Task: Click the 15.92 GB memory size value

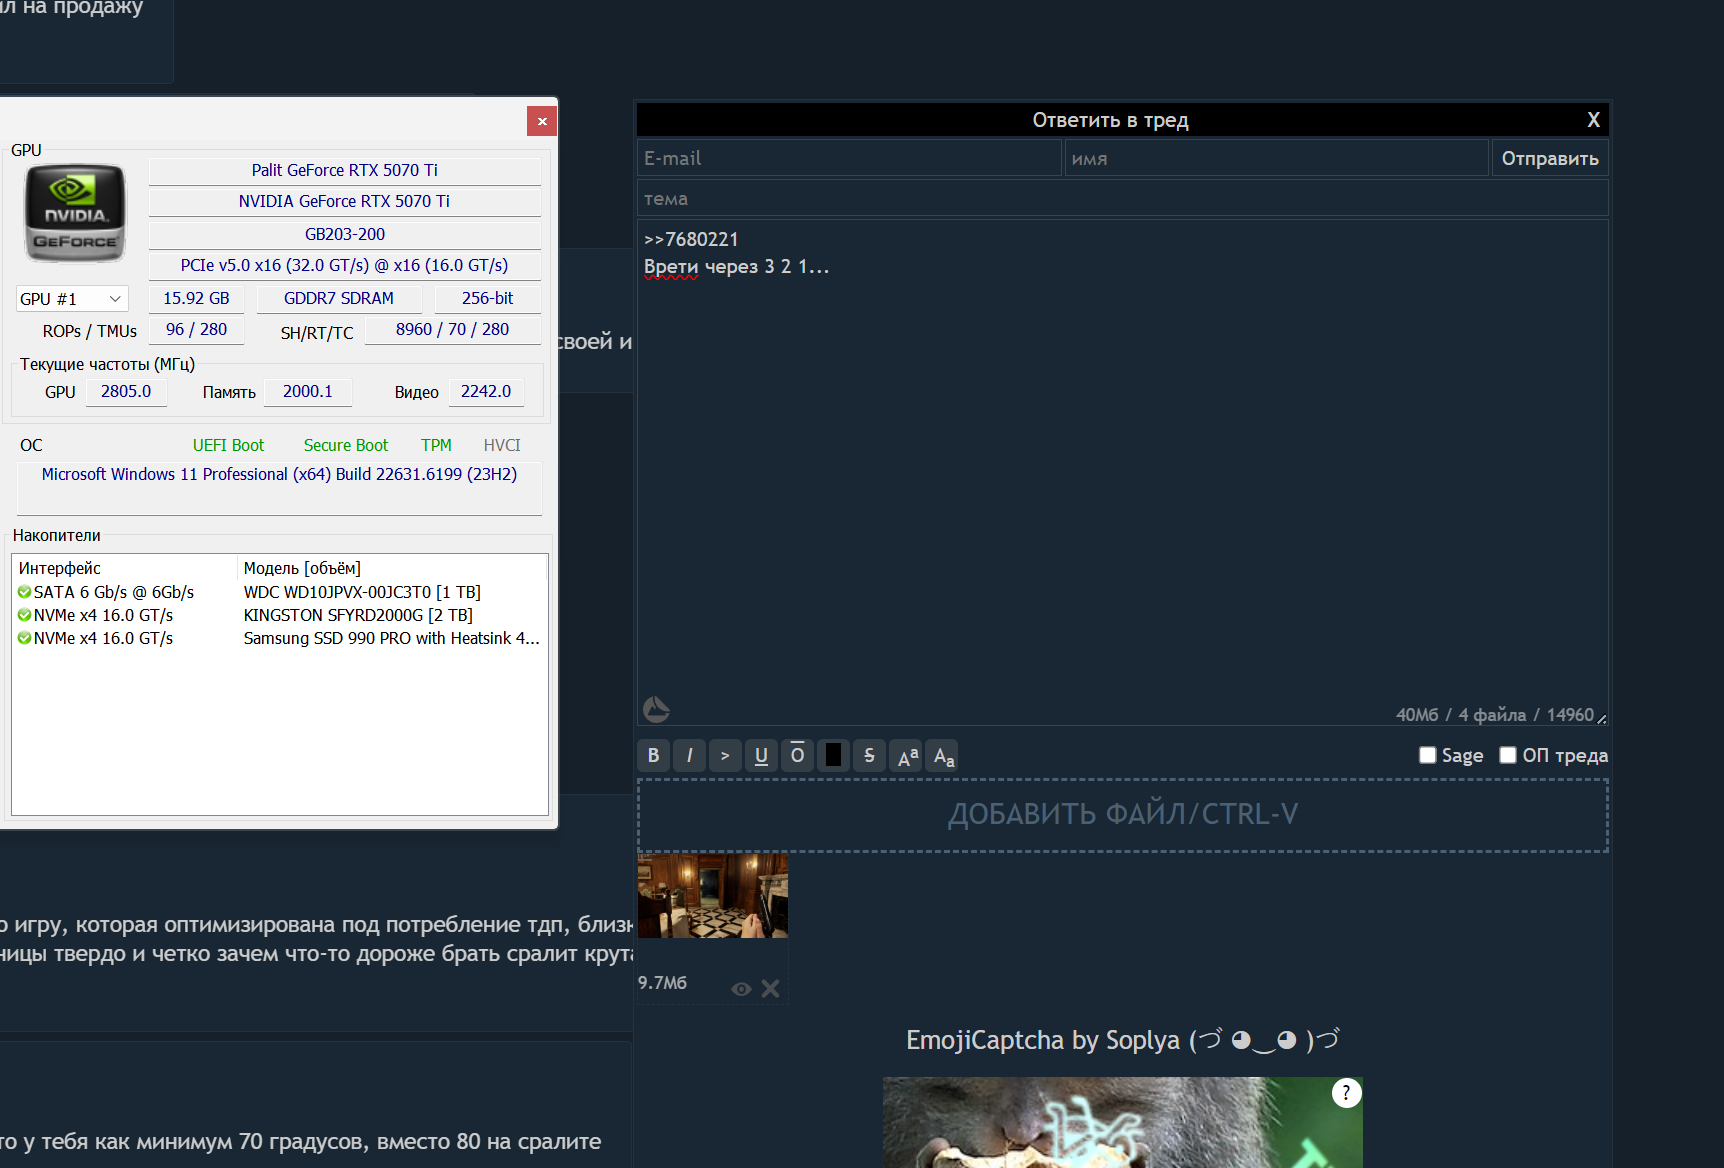Action: pos(197,298)
